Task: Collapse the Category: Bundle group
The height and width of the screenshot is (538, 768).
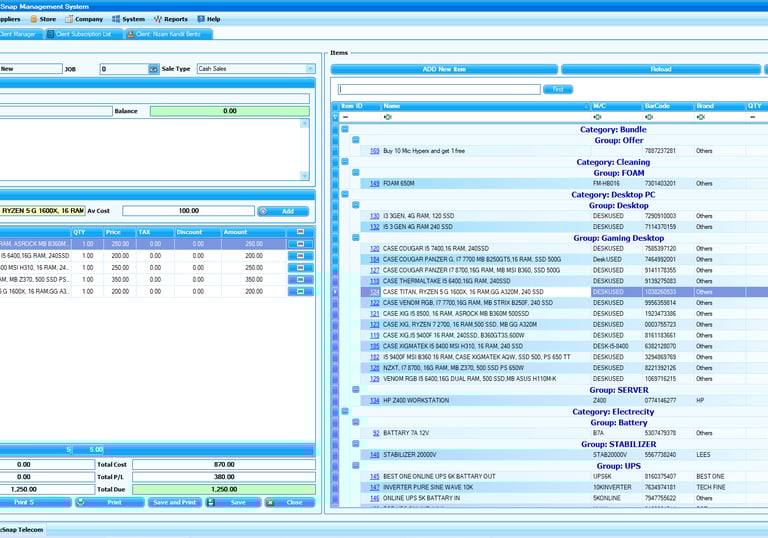Action: point(345,129)
